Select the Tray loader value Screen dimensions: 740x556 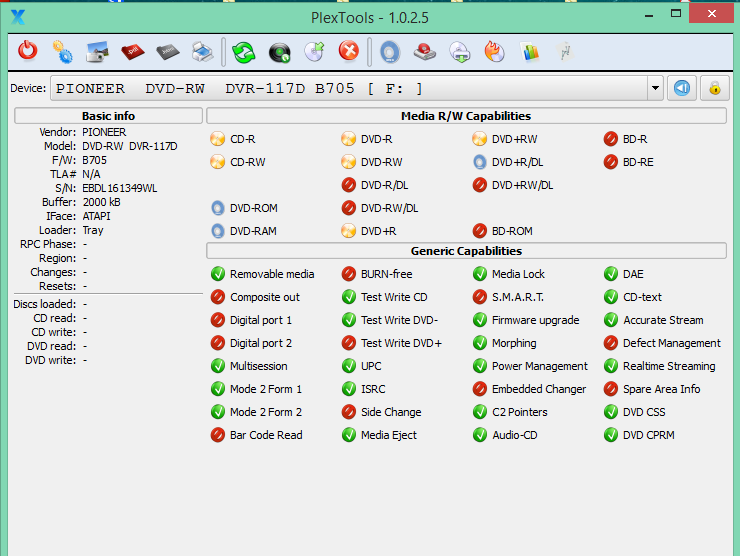click(x=93, y=230)
